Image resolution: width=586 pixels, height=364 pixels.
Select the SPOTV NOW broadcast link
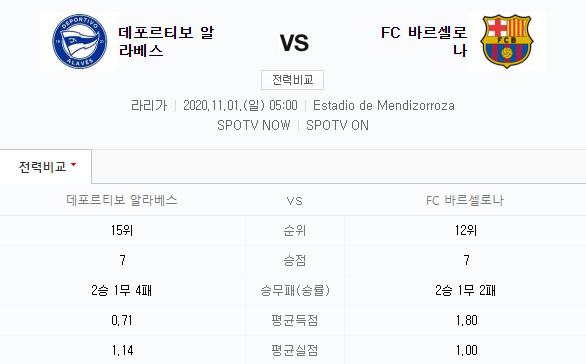(254, 125)
